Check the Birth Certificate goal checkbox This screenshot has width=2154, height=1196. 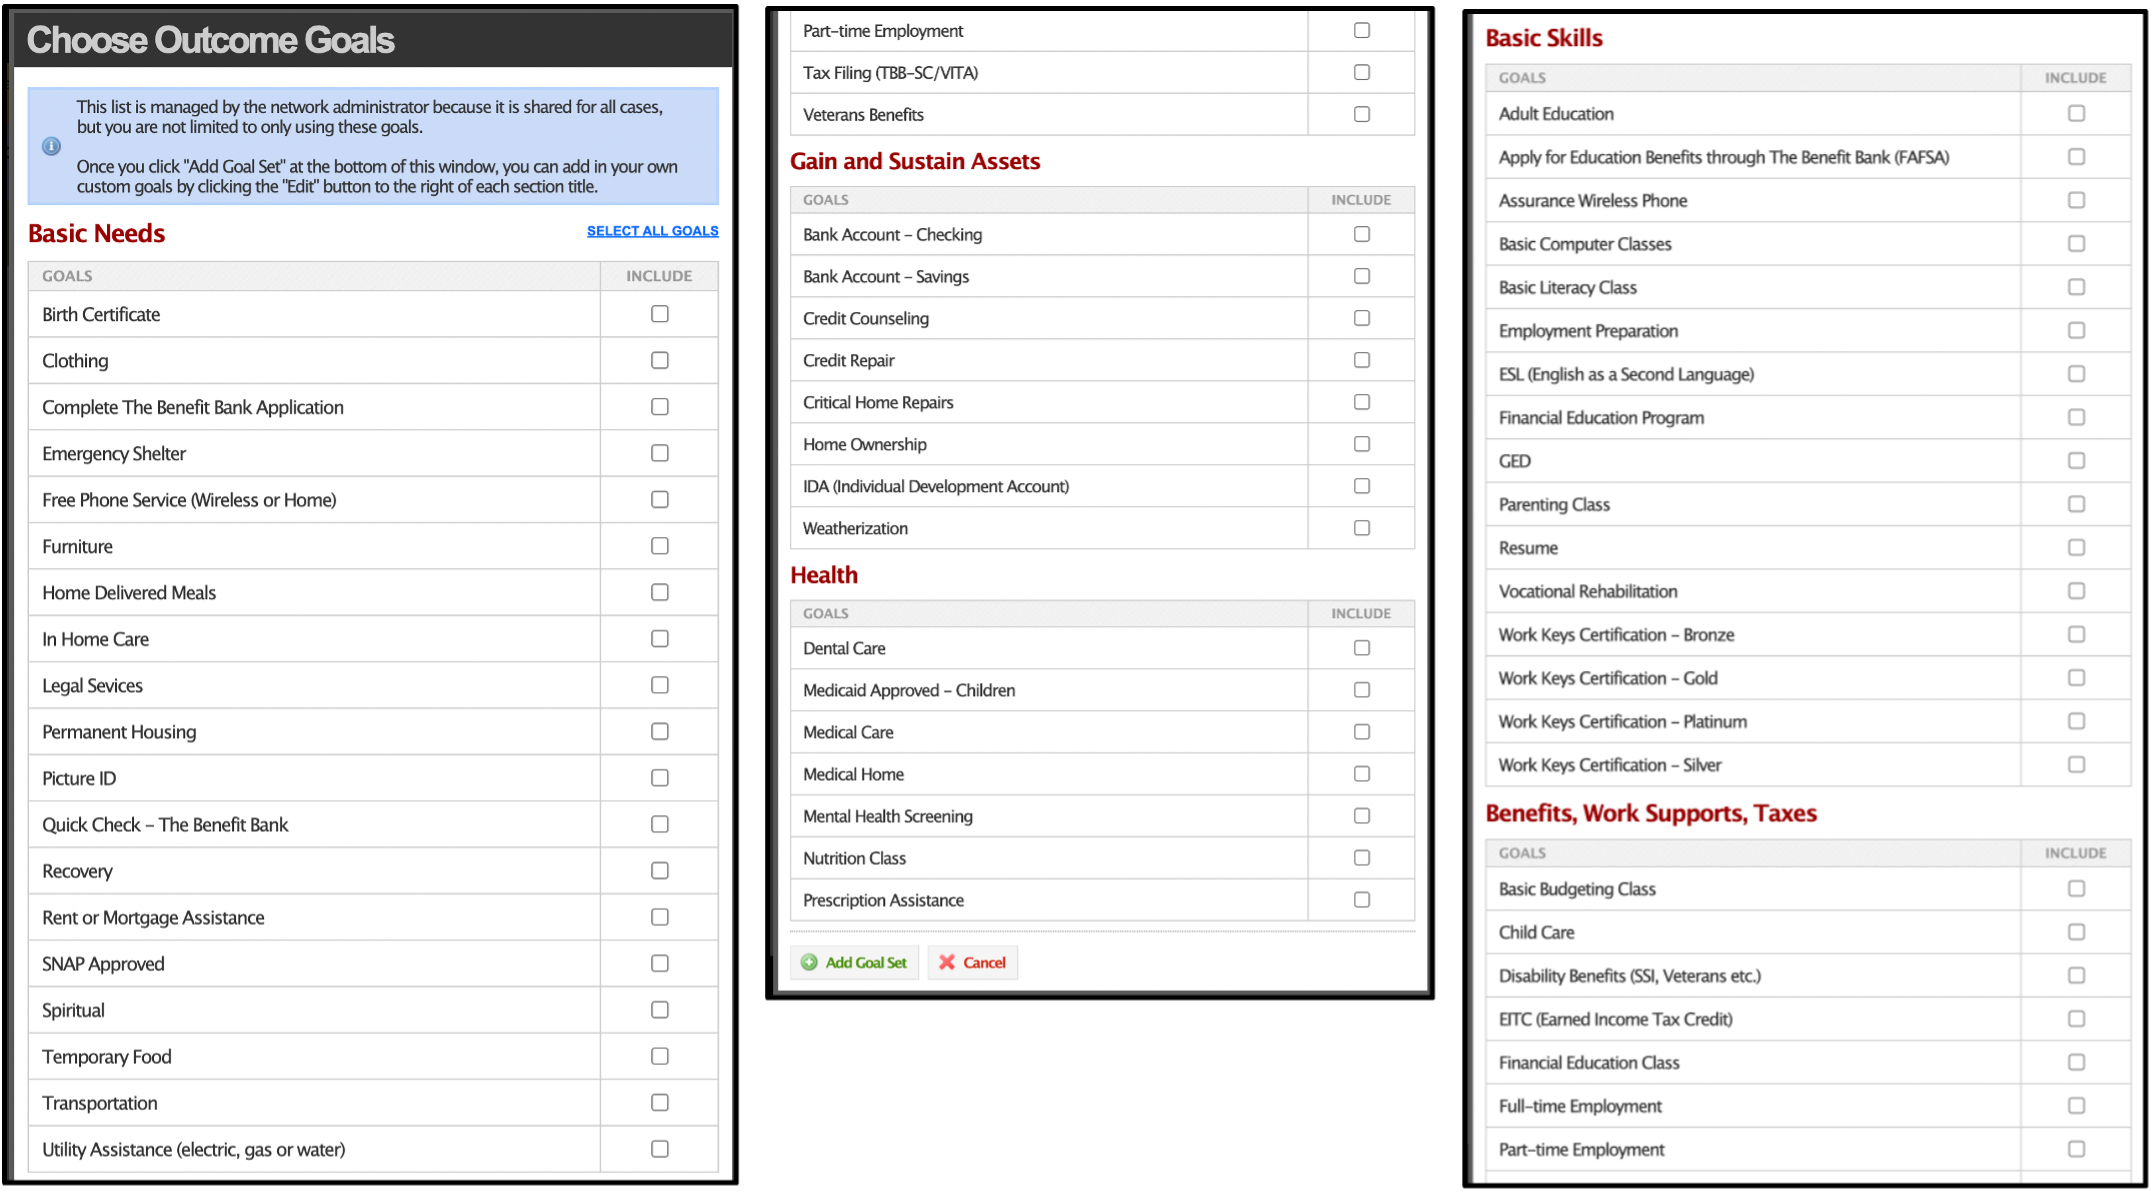[659, 313]
